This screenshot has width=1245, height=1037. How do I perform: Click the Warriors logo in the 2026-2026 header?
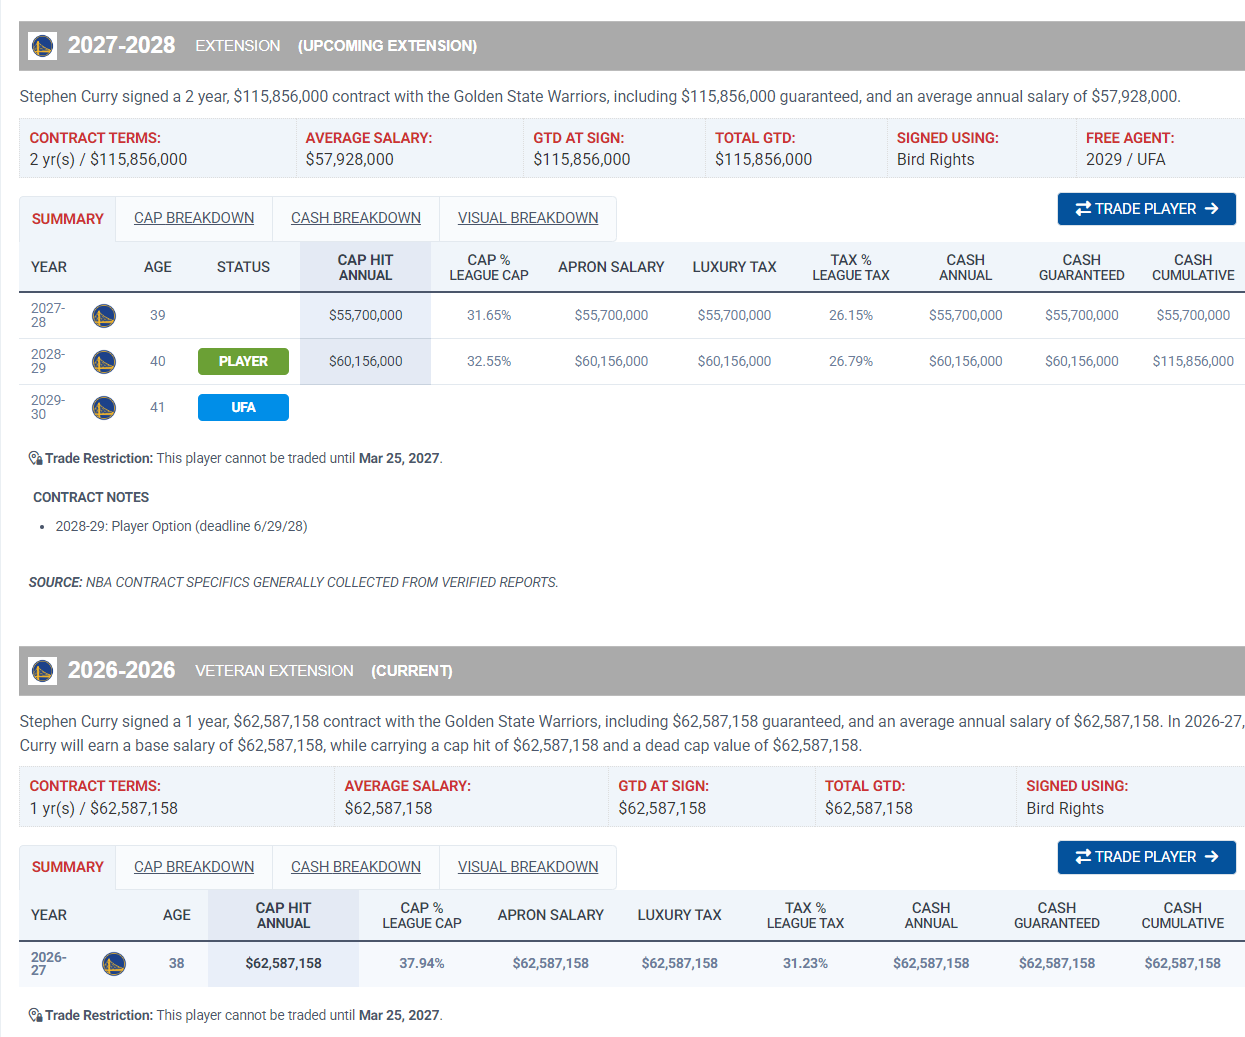point(42,671)
